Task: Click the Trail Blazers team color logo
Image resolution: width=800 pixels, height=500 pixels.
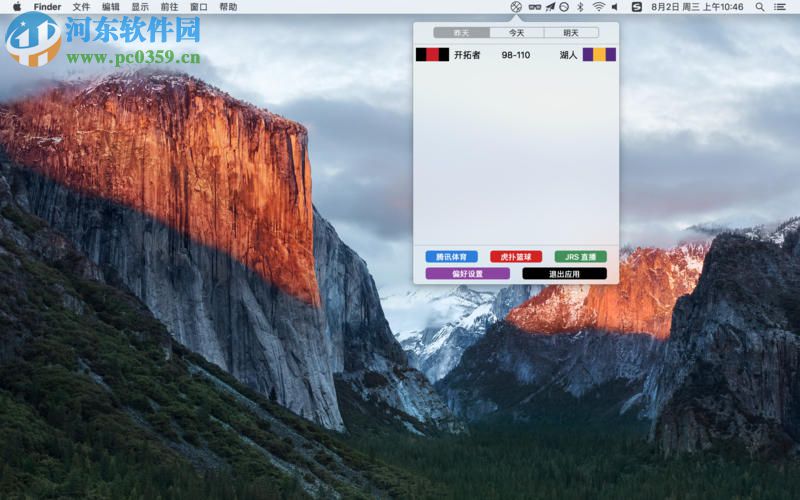Action: 432,55
